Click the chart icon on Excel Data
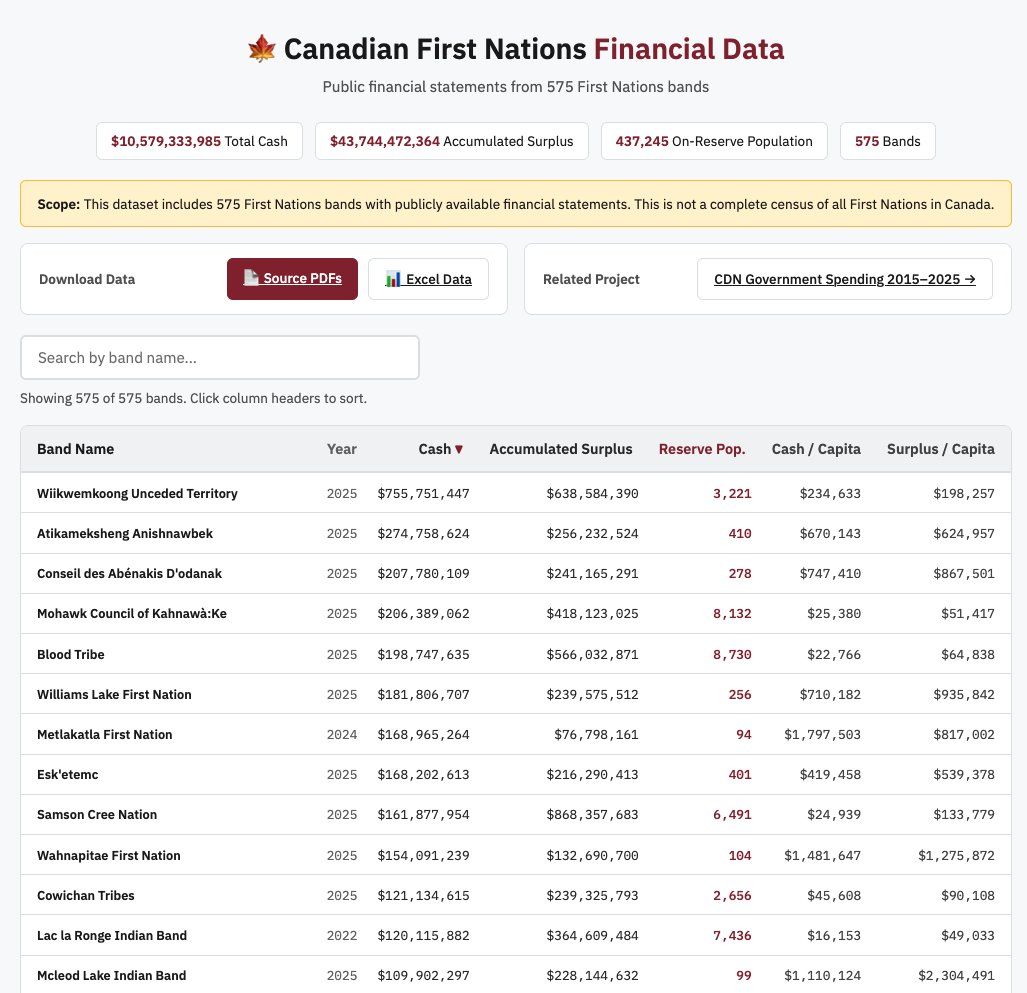This screenshot has height=993, width=1027. click(393, 280)
